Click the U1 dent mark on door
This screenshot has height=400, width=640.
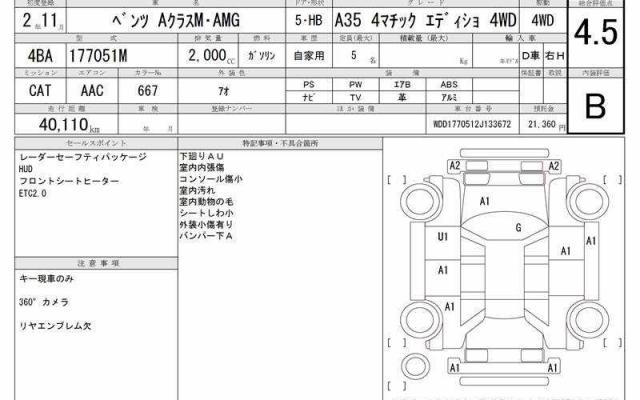tap(443, 237)
